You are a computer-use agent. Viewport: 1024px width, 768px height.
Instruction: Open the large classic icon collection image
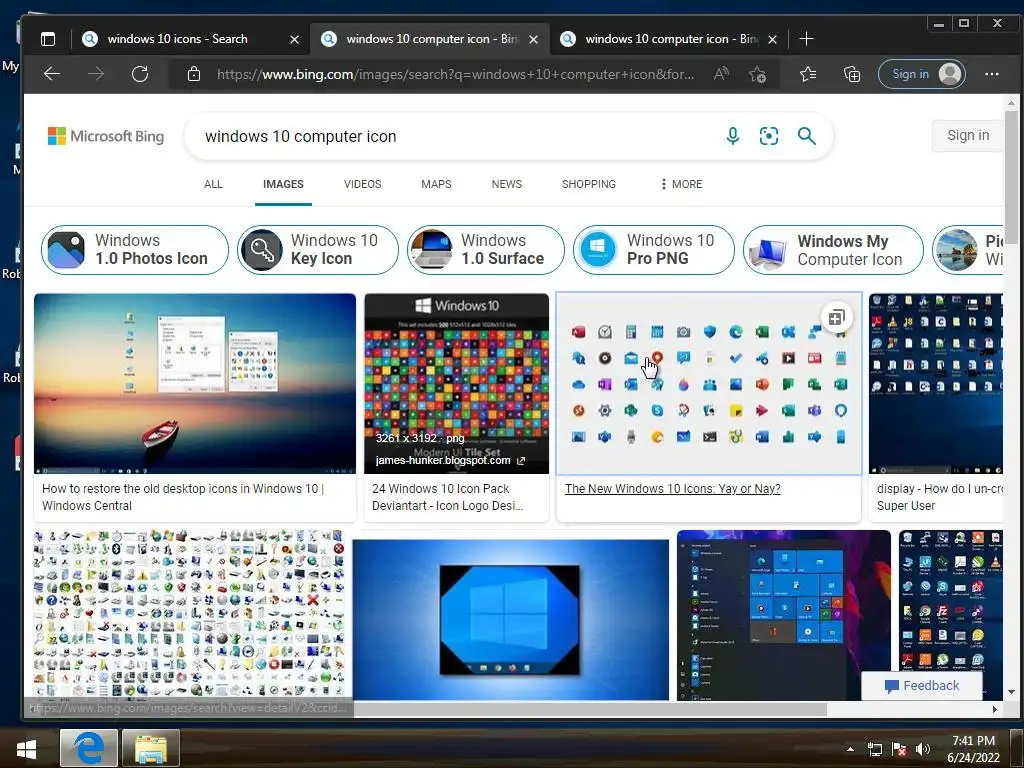point(189,615)
